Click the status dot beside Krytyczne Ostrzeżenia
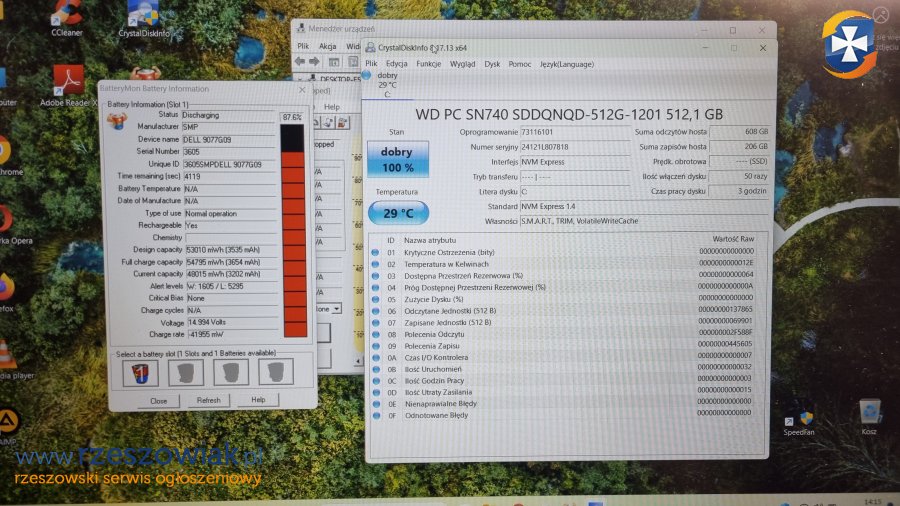Image resolution: width=900 pixels, height=506 pixels. [x=375, y=252]
